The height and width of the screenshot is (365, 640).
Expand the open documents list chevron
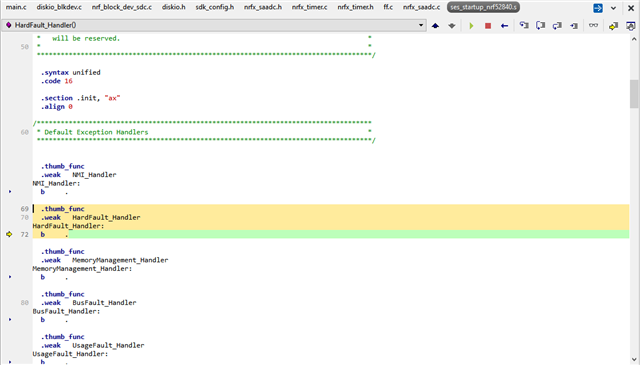[613, 8]
